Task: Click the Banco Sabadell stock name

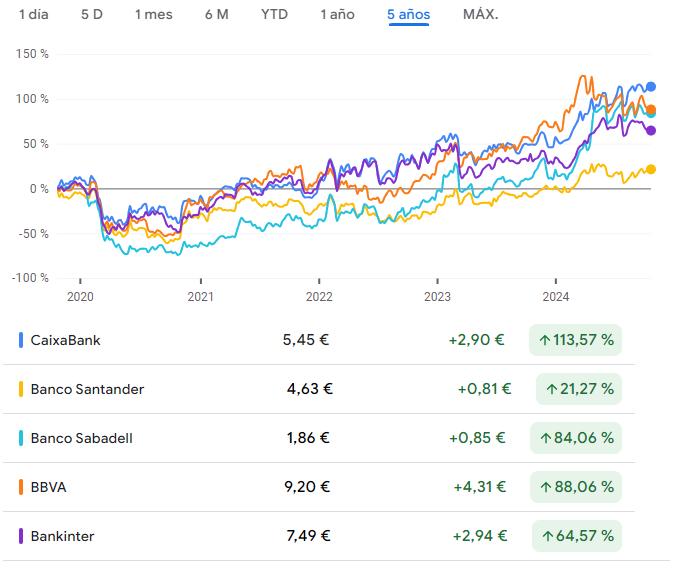Action: (x=81, y=438)
